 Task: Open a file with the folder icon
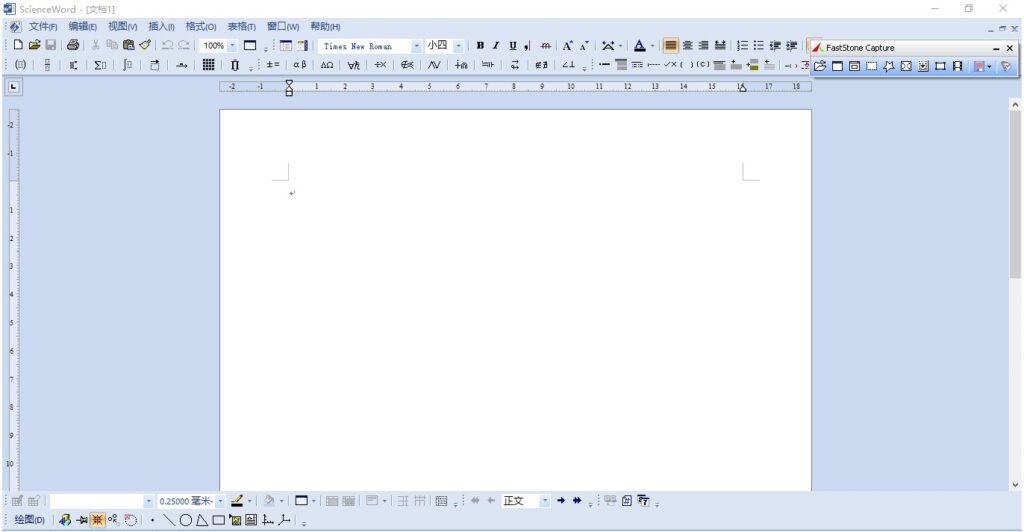click(34, 46)
